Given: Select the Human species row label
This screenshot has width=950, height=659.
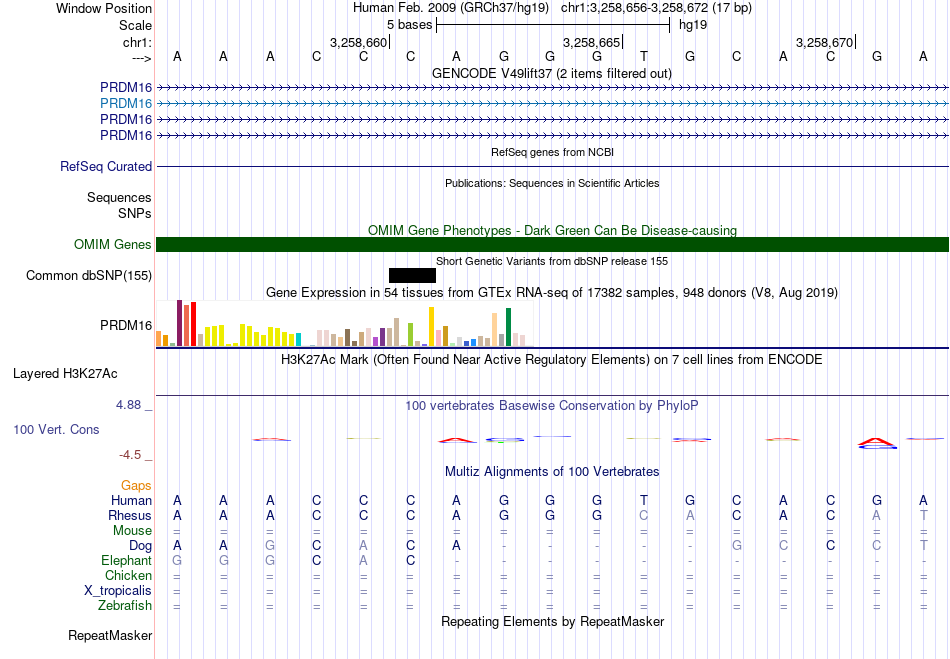Looking at the screenshot, I should click(x=131, y=501).
